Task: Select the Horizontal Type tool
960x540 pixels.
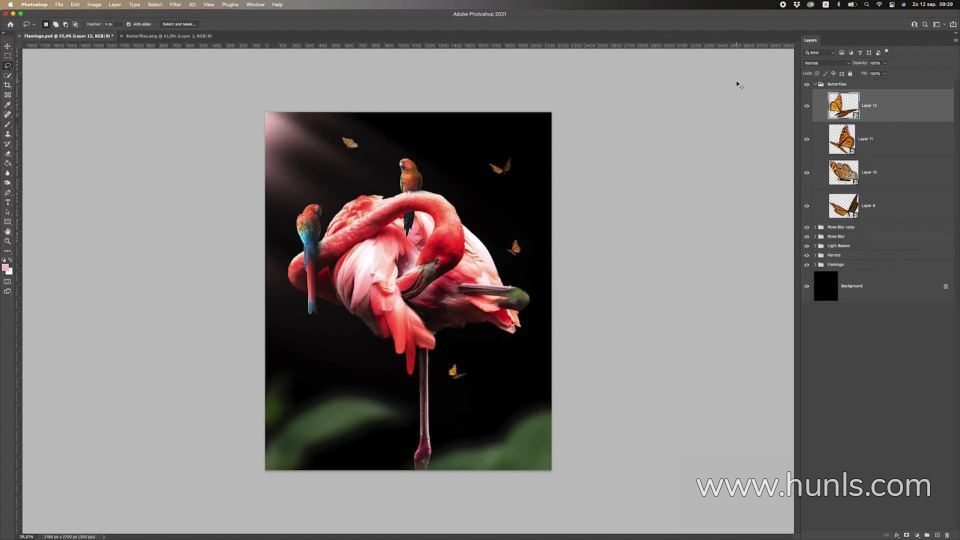Action: 7,202
